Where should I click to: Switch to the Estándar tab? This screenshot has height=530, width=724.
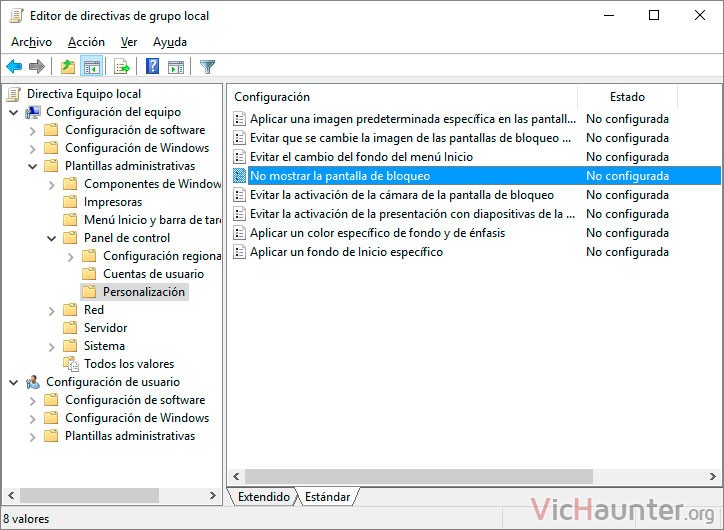(x=327, y=497)
